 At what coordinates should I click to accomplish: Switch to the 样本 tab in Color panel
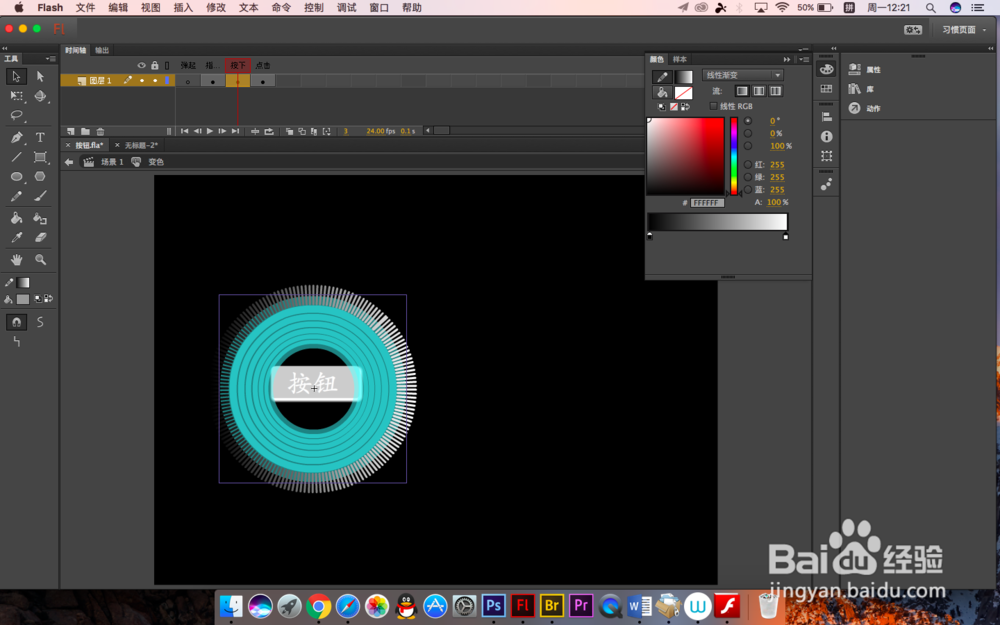pos(679,59)
